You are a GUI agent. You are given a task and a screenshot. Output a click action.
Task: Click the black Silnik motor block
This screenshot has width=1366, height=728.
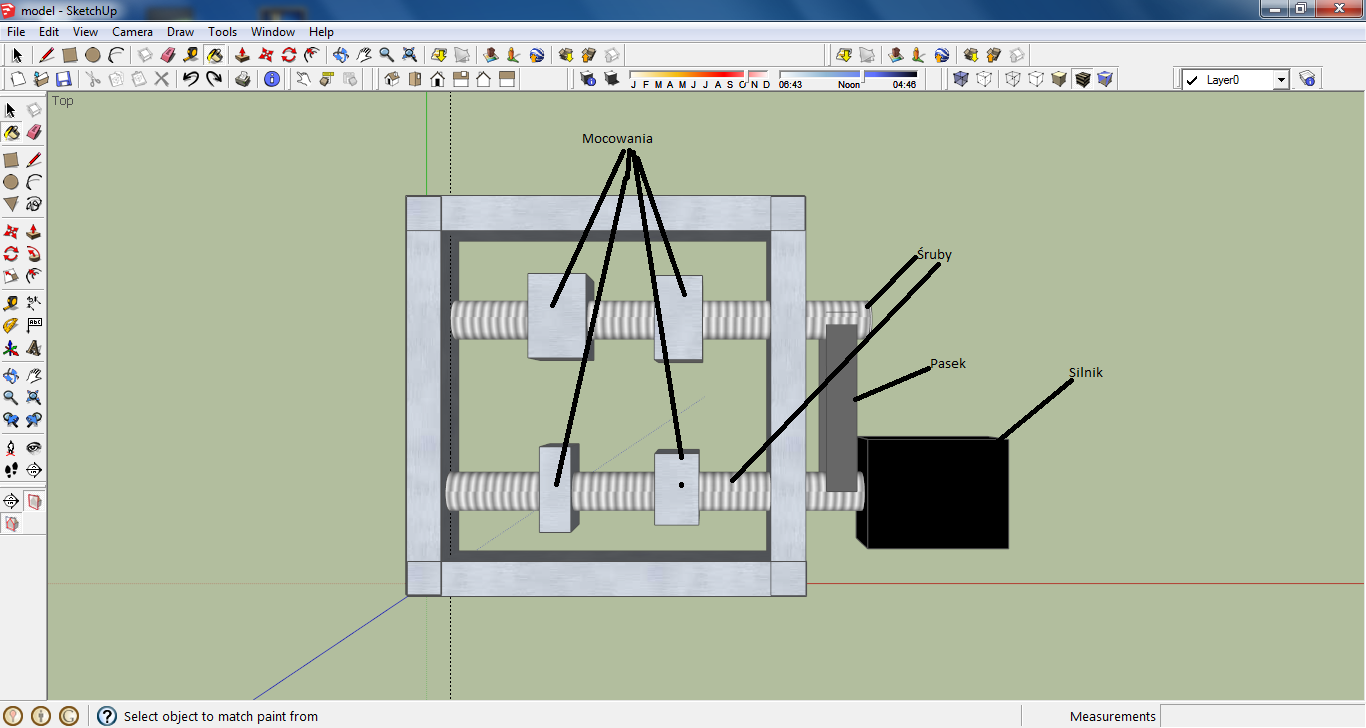point(933,492)
